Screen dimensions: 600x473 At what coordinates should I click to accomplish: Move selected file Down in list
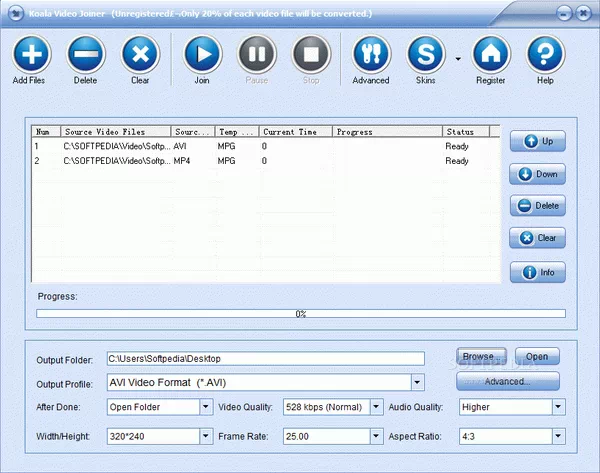pyautogui.click(x=537, y=174)
